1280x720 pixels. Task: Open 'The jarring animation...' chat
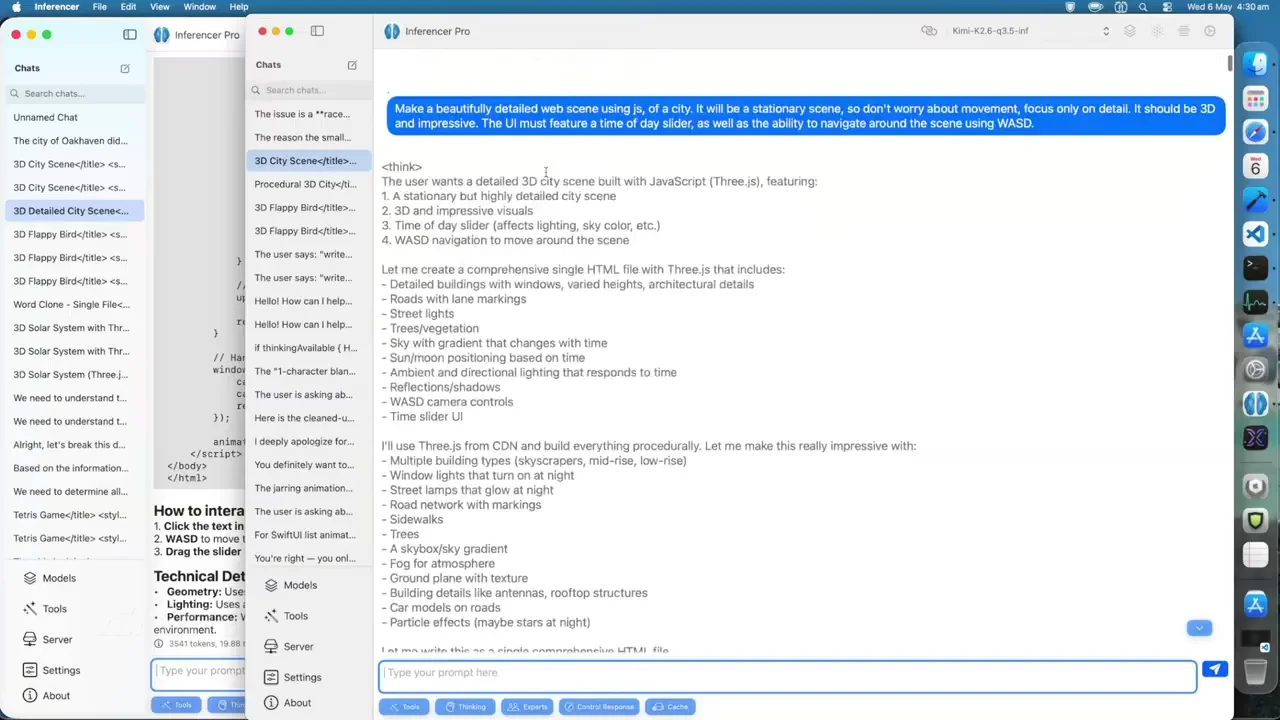pos(305,488)
